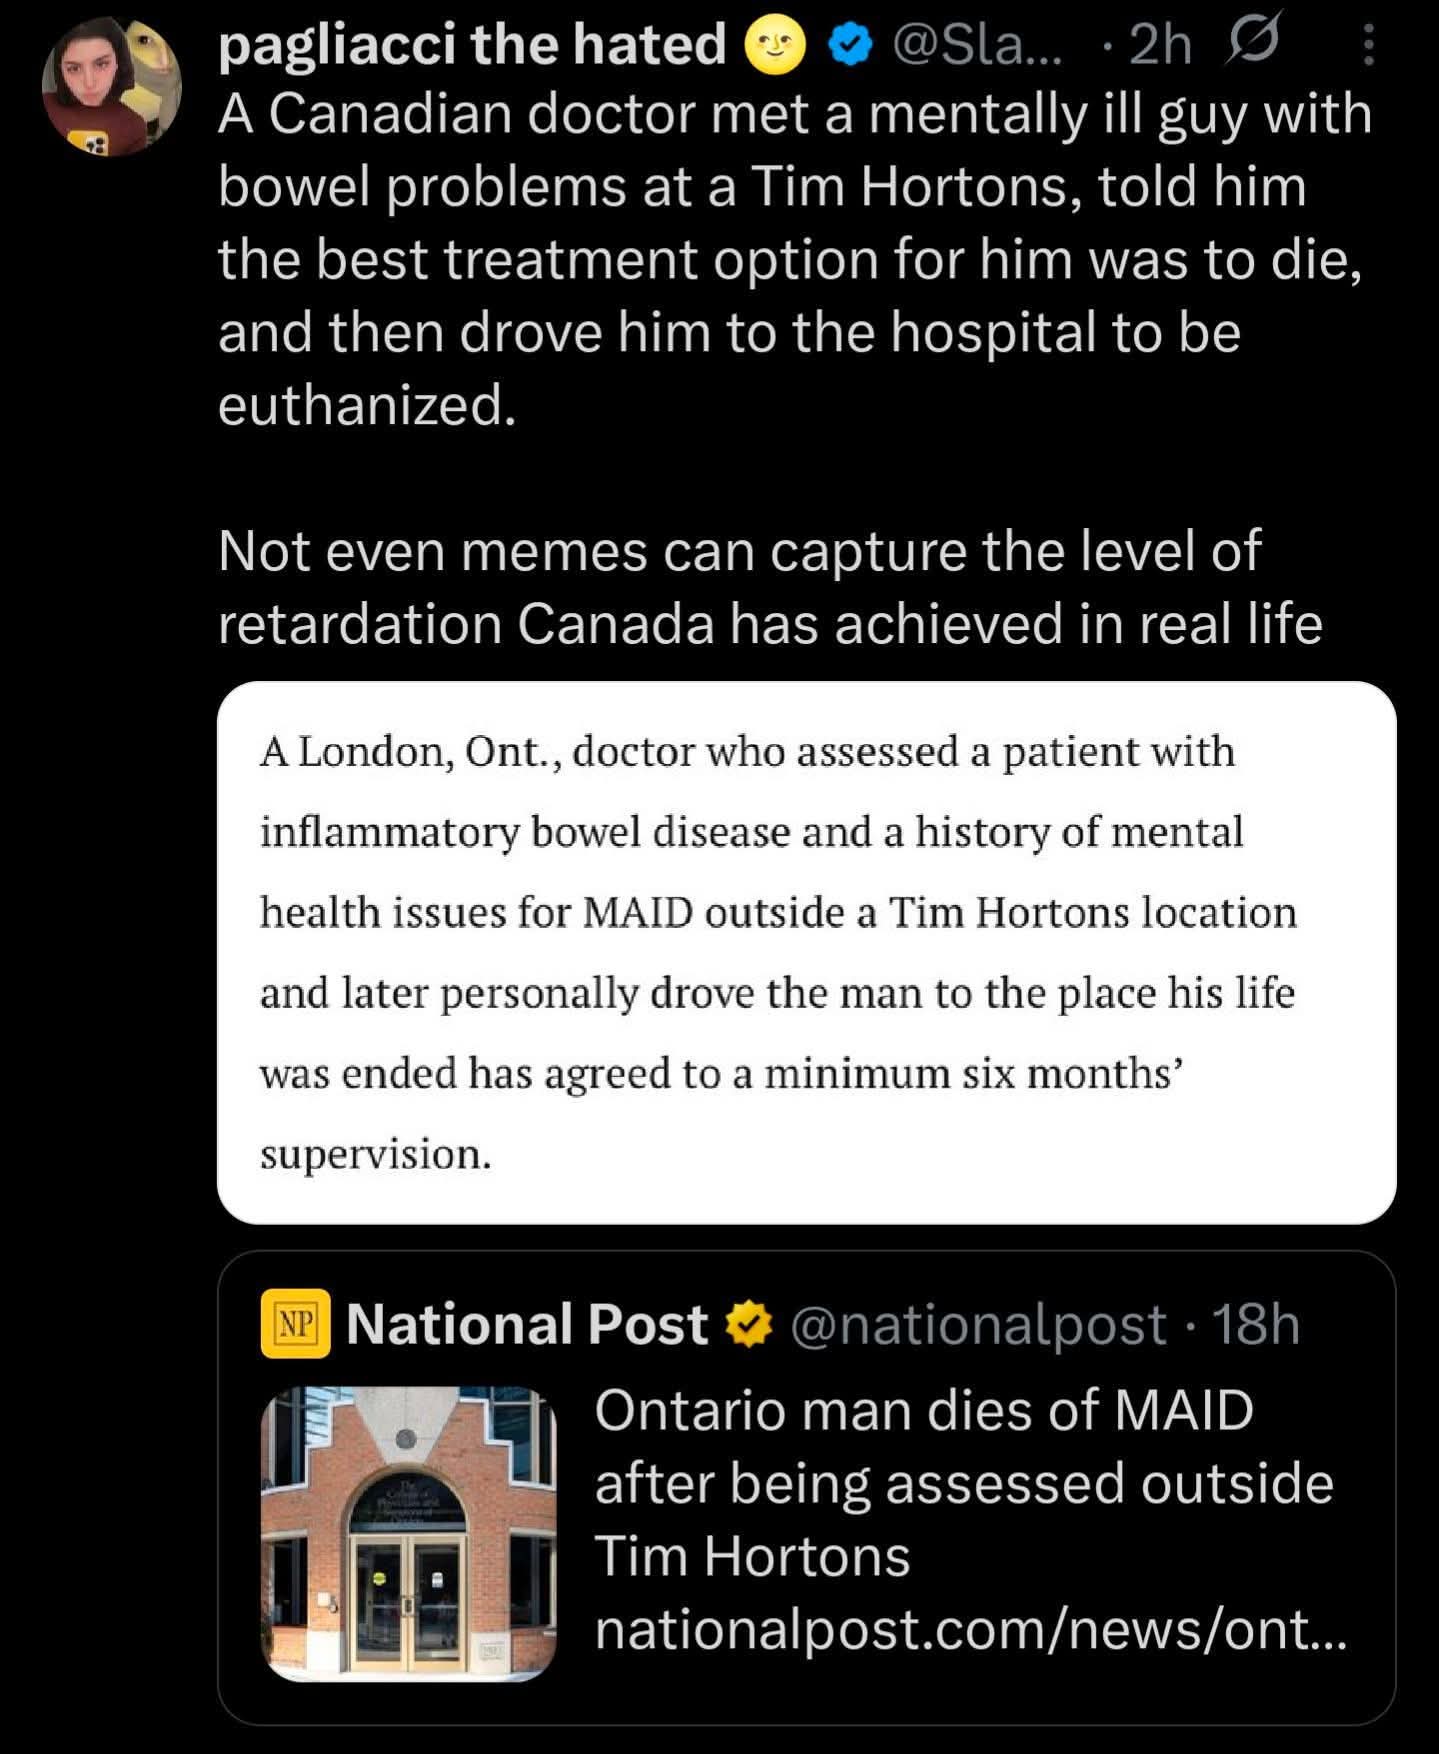The image size is (1439, 1754).
Task: Open the display name pagliacci the hated
Action: click(x=473, y=46)
